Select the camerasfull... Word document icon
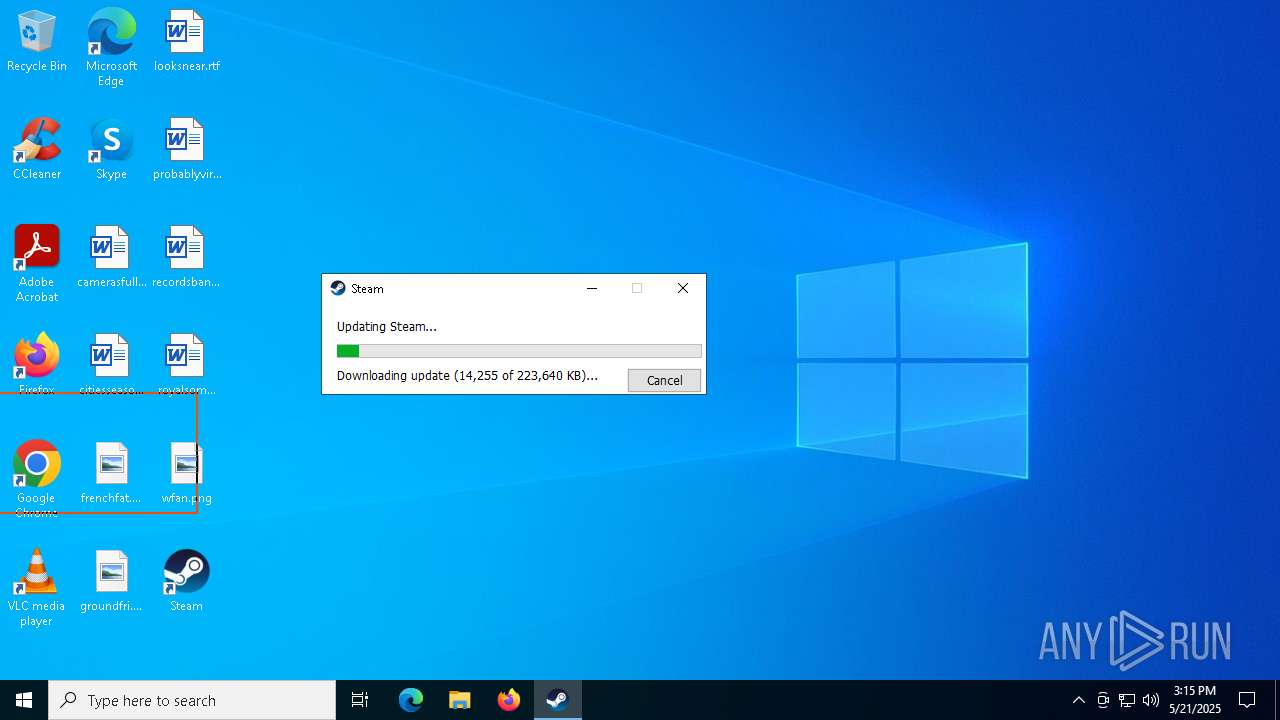The height and width of the screenshot is (720, 1280). click(x=111, y=258)
